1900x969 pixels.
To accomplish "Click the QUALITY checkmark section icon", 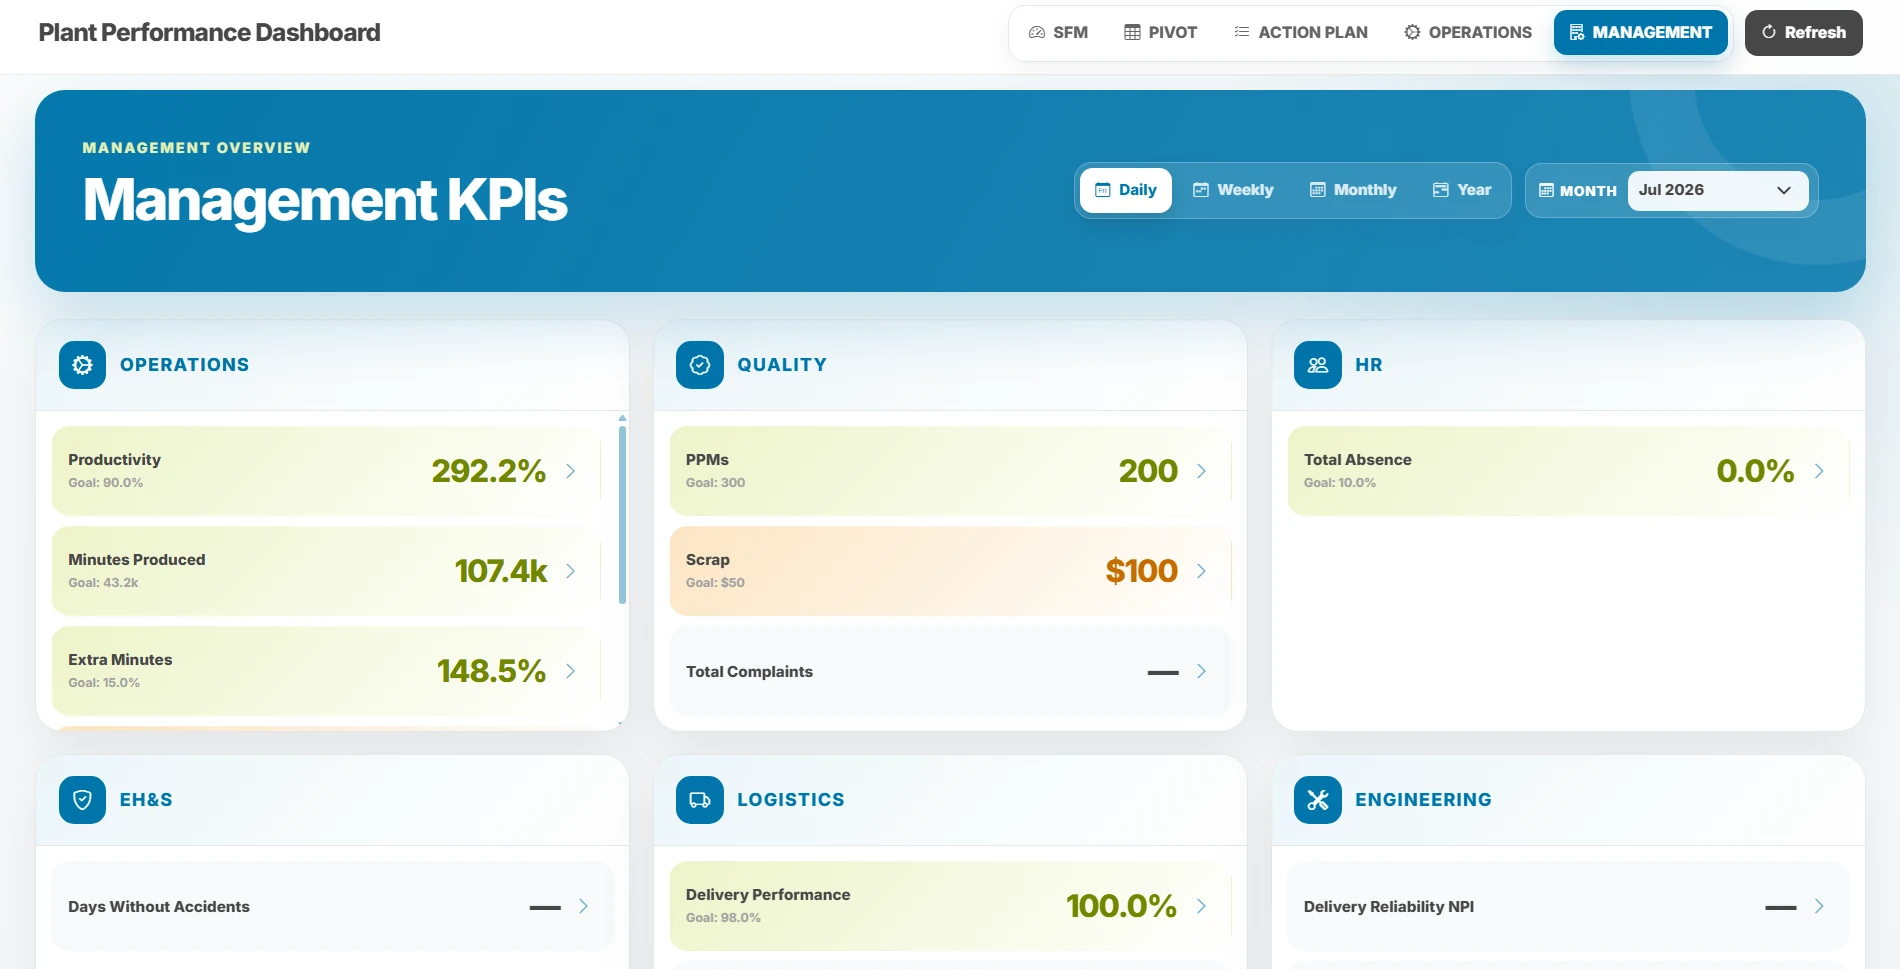I will click(700, 365).
